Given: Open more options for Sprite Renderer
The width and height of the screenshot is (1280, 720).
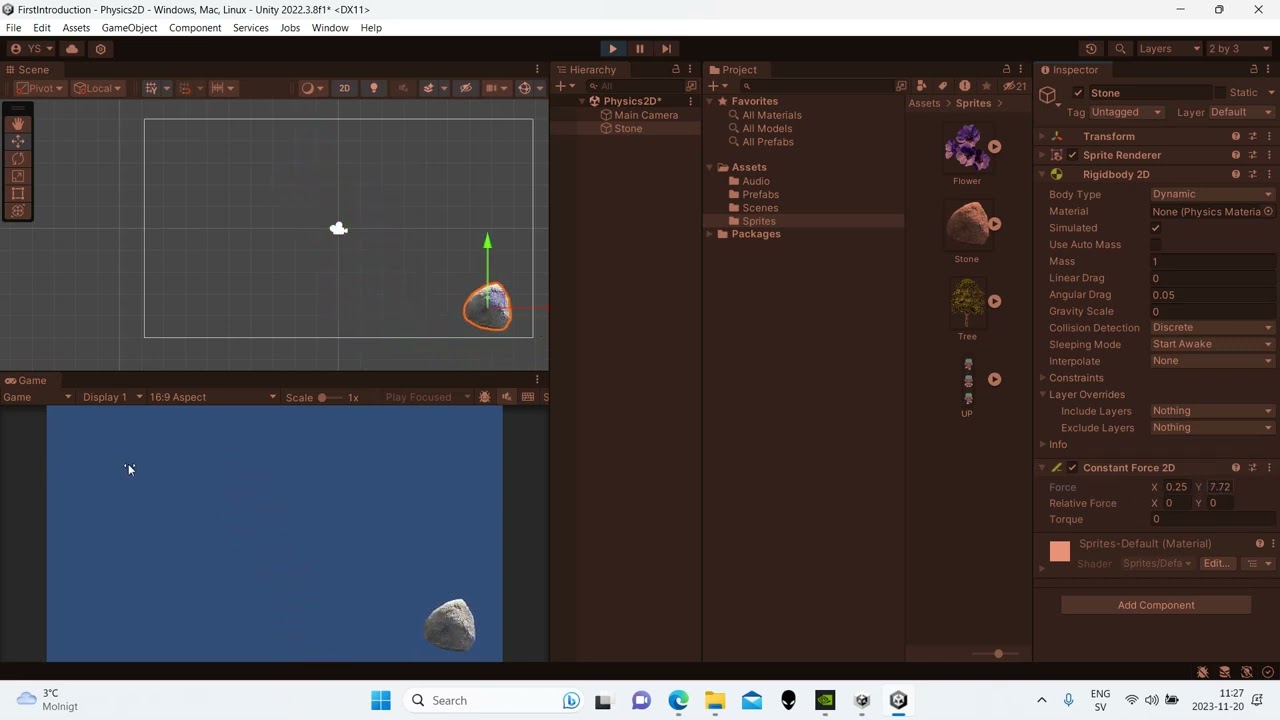Looking at the screenshot, I should tap(1270, 155).
